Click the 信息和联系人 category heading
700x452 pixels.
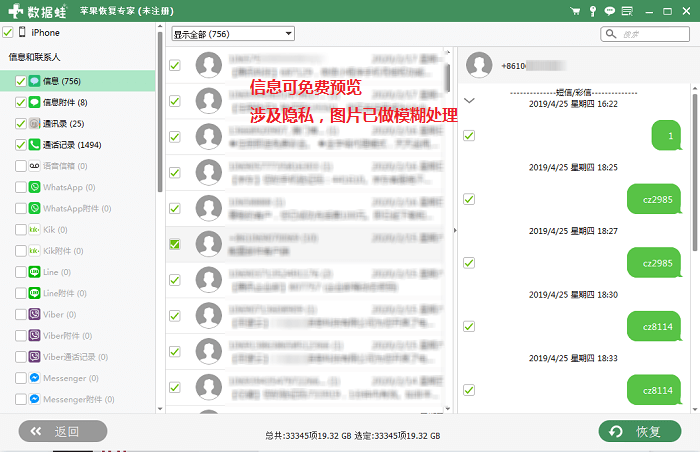pyautogui.click(x=34, y=57)
